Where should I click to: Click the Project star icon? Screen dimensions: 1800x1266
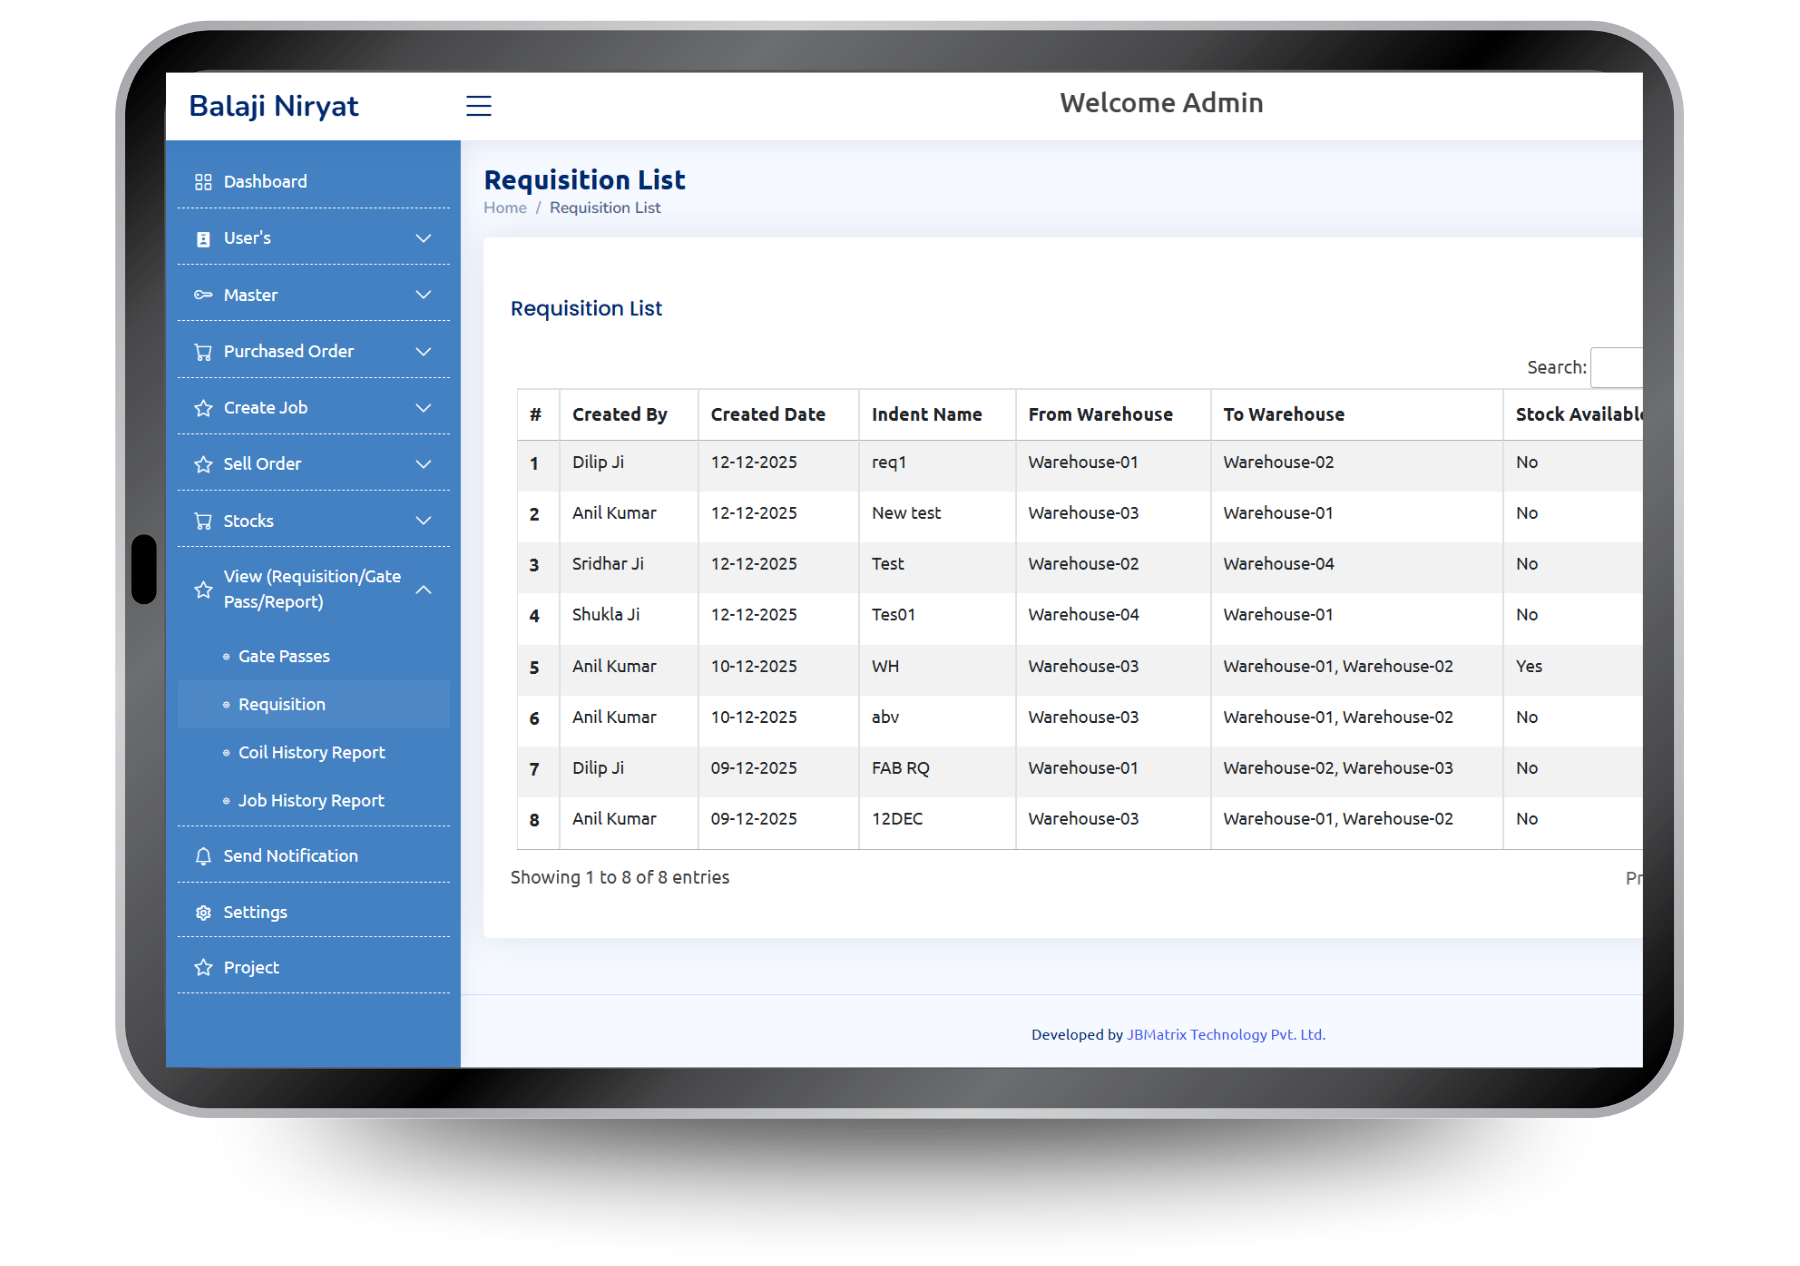[x=203, y=968]
